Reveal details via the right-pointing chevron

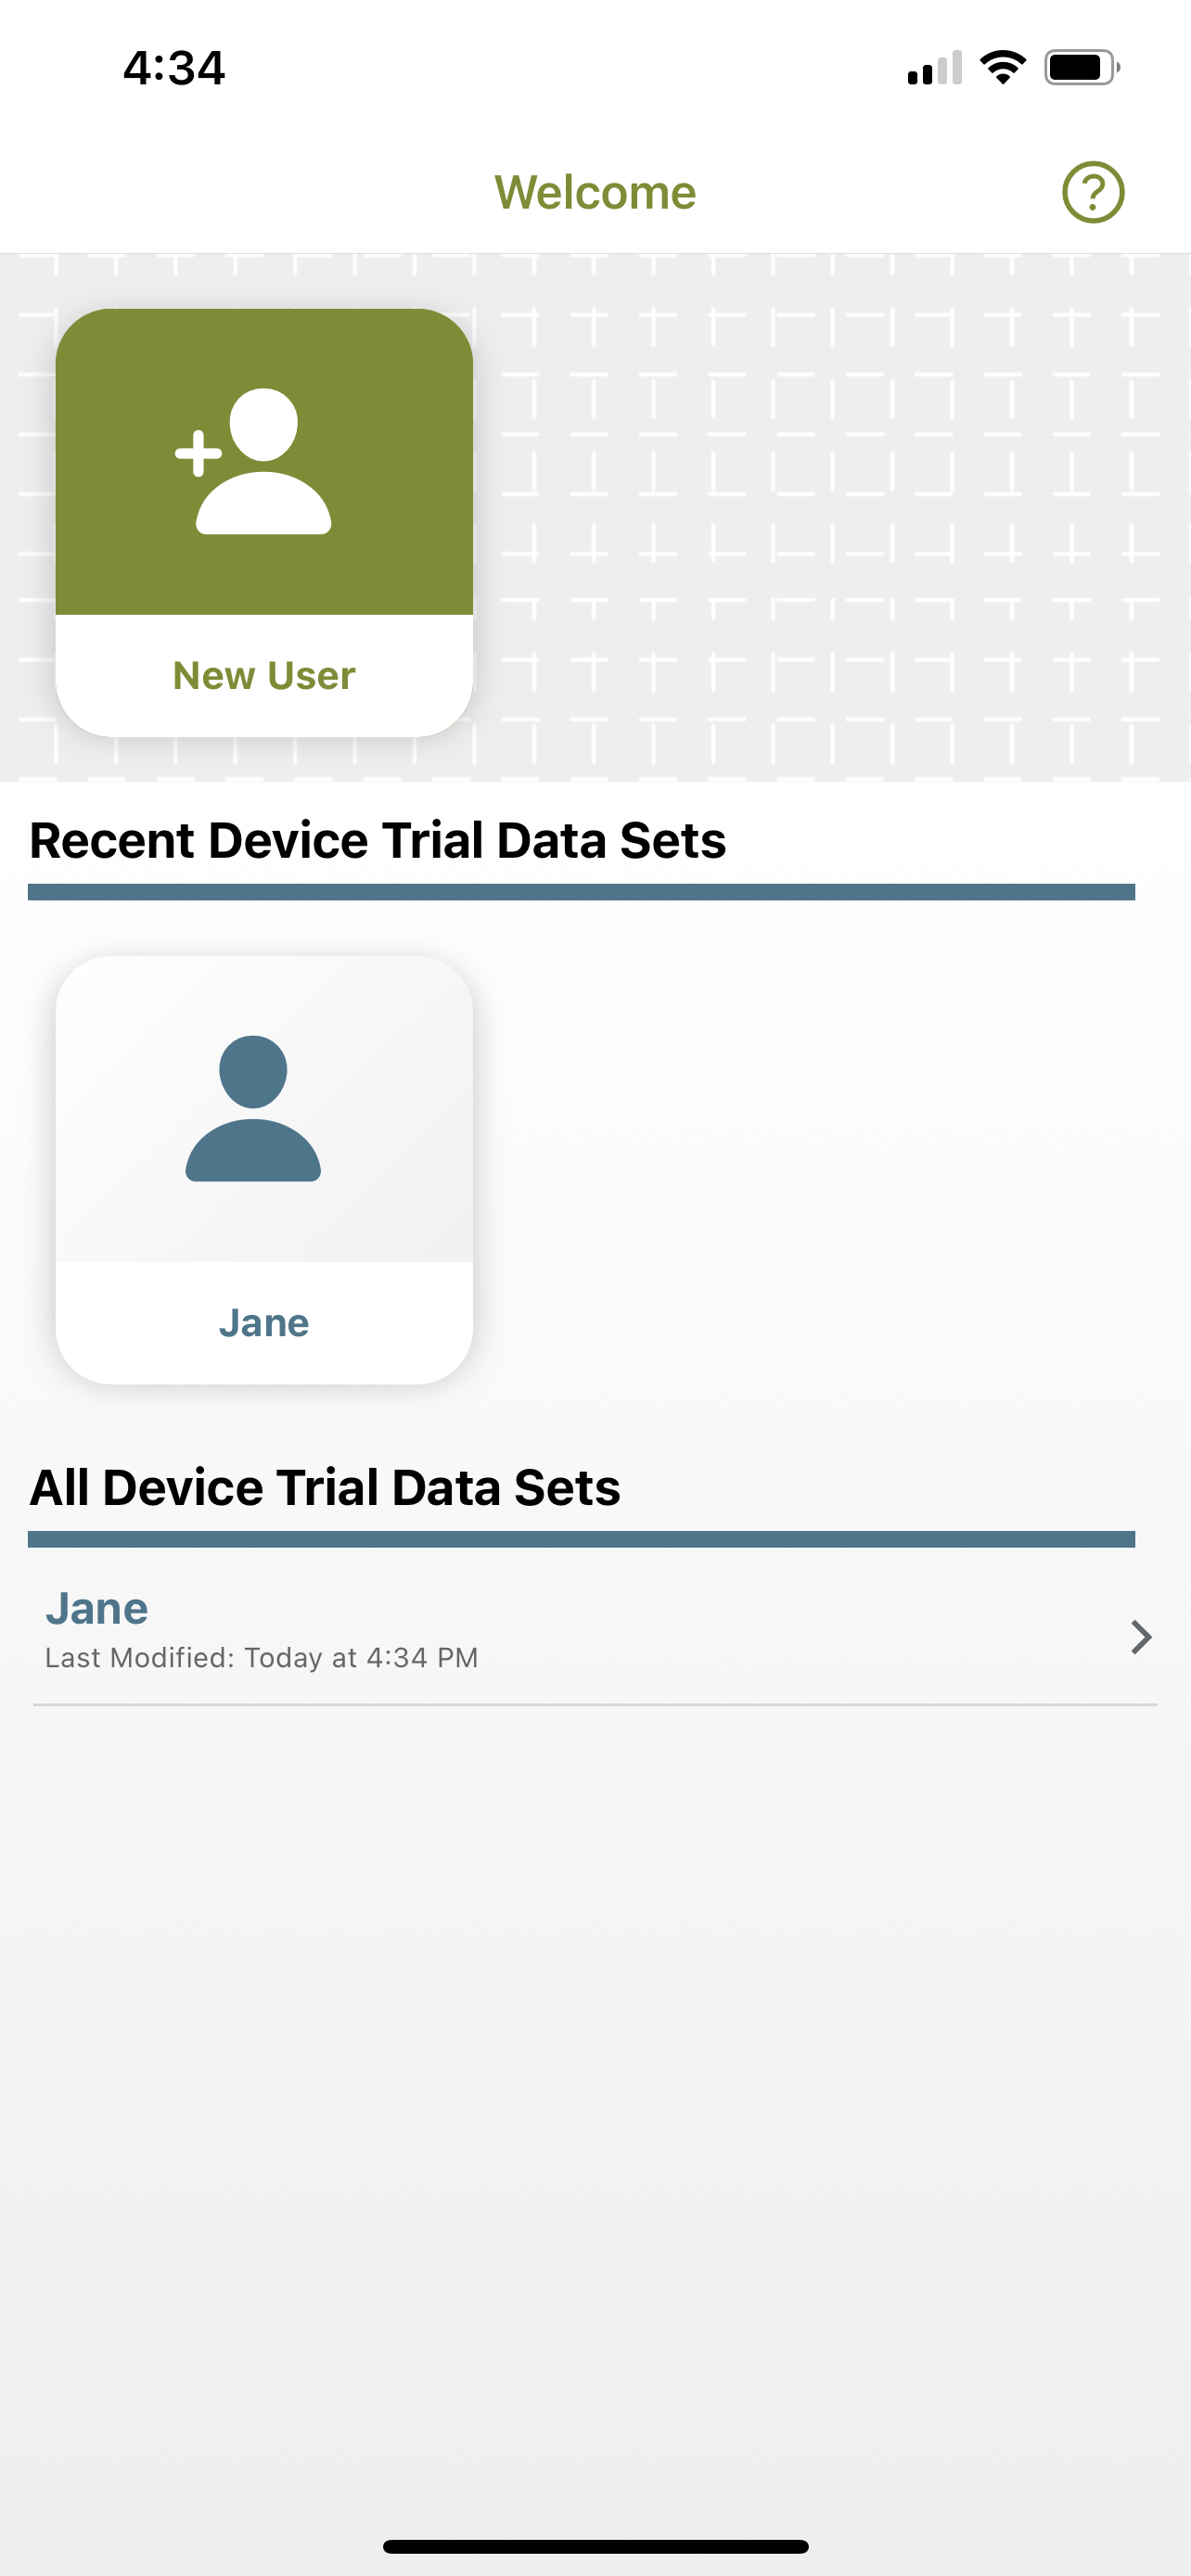[x=1140, y=1637]
